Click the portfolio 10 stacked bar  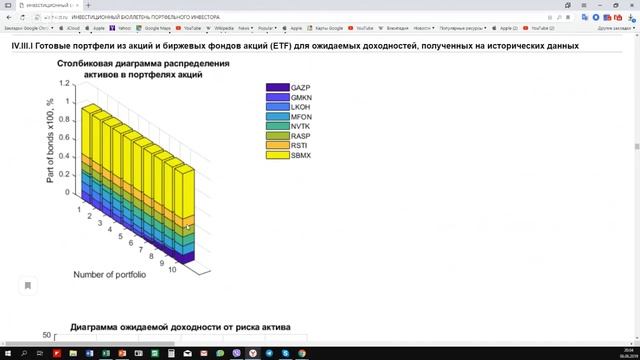[184, 214]
